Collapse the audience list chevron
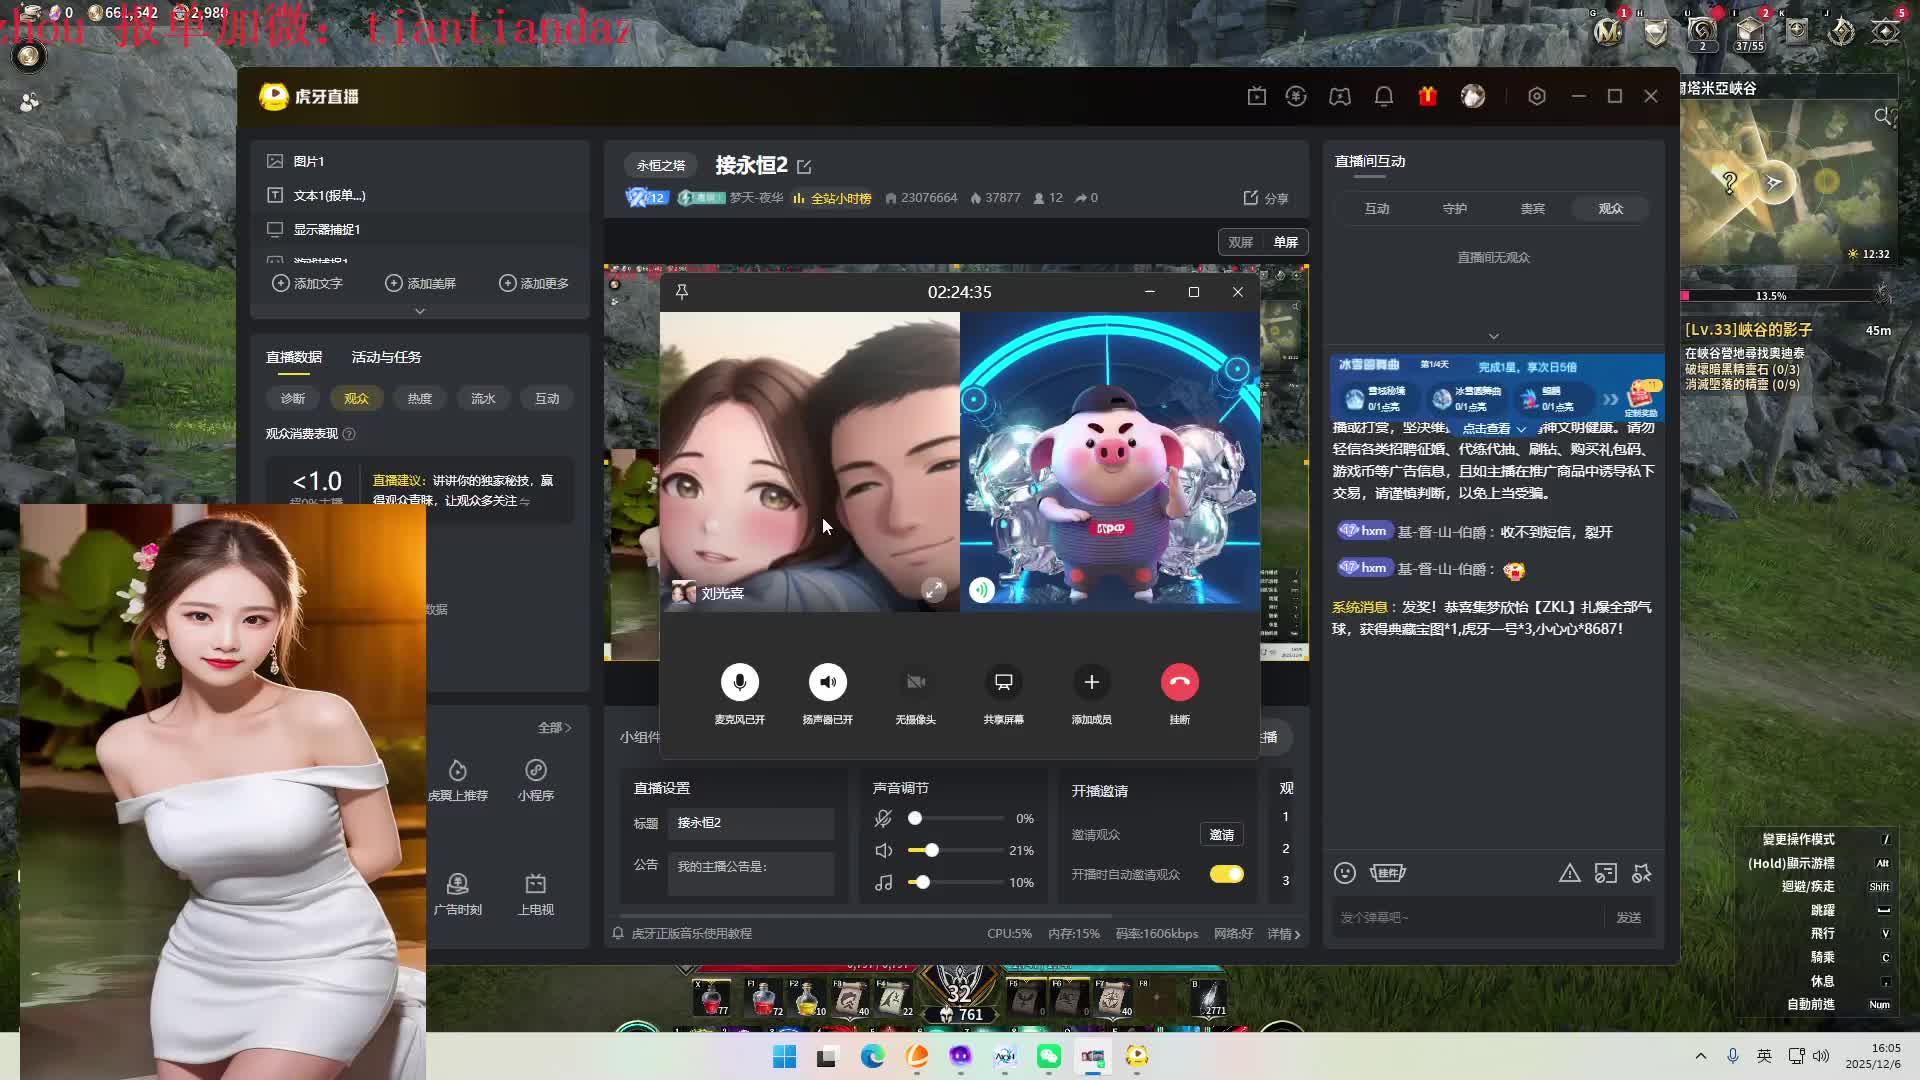The height and width of the screenshot is (1080, 1920). [1493, 336]
